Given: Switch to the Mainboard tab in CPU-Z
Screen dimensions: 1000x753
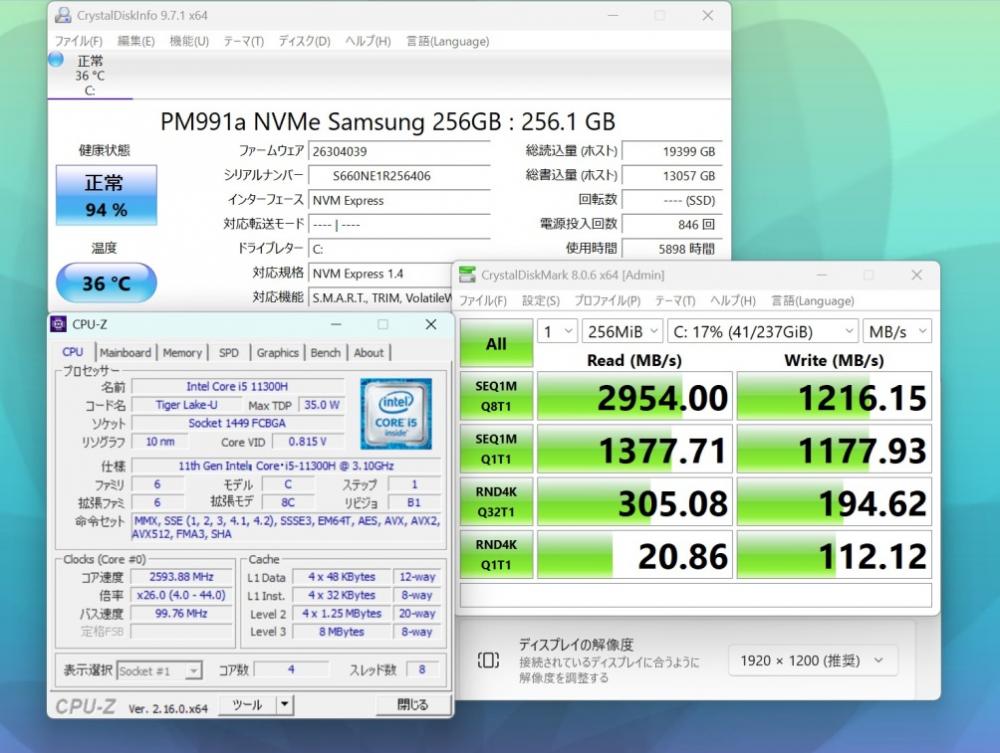Looking at the screenshot, I should (126, 353).
